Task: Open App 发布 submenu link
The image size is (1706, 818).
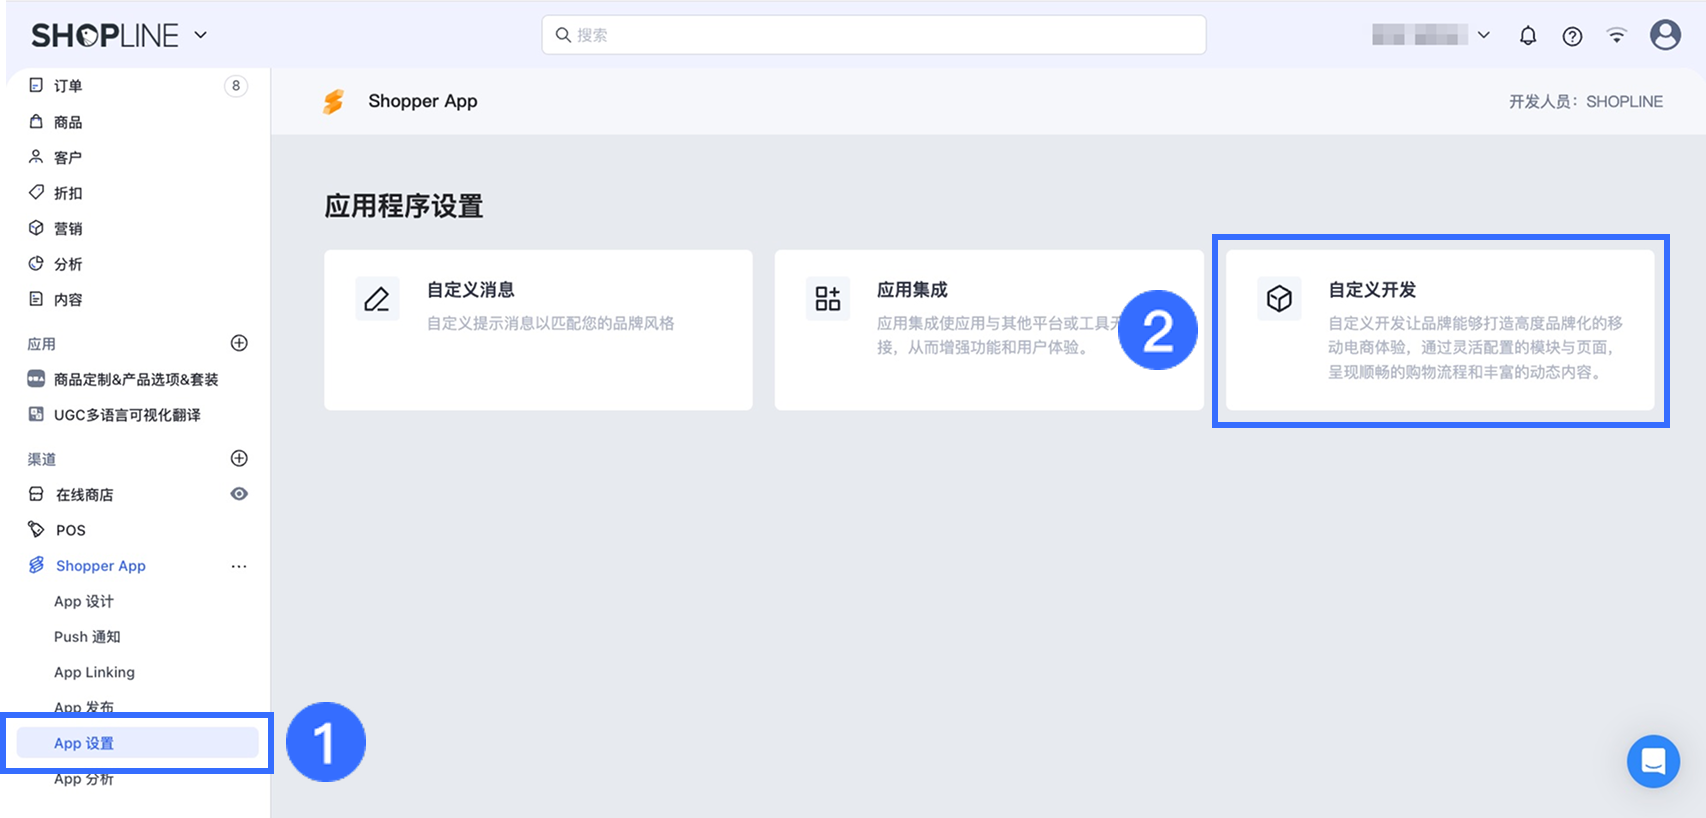Action: pos(84,707)
